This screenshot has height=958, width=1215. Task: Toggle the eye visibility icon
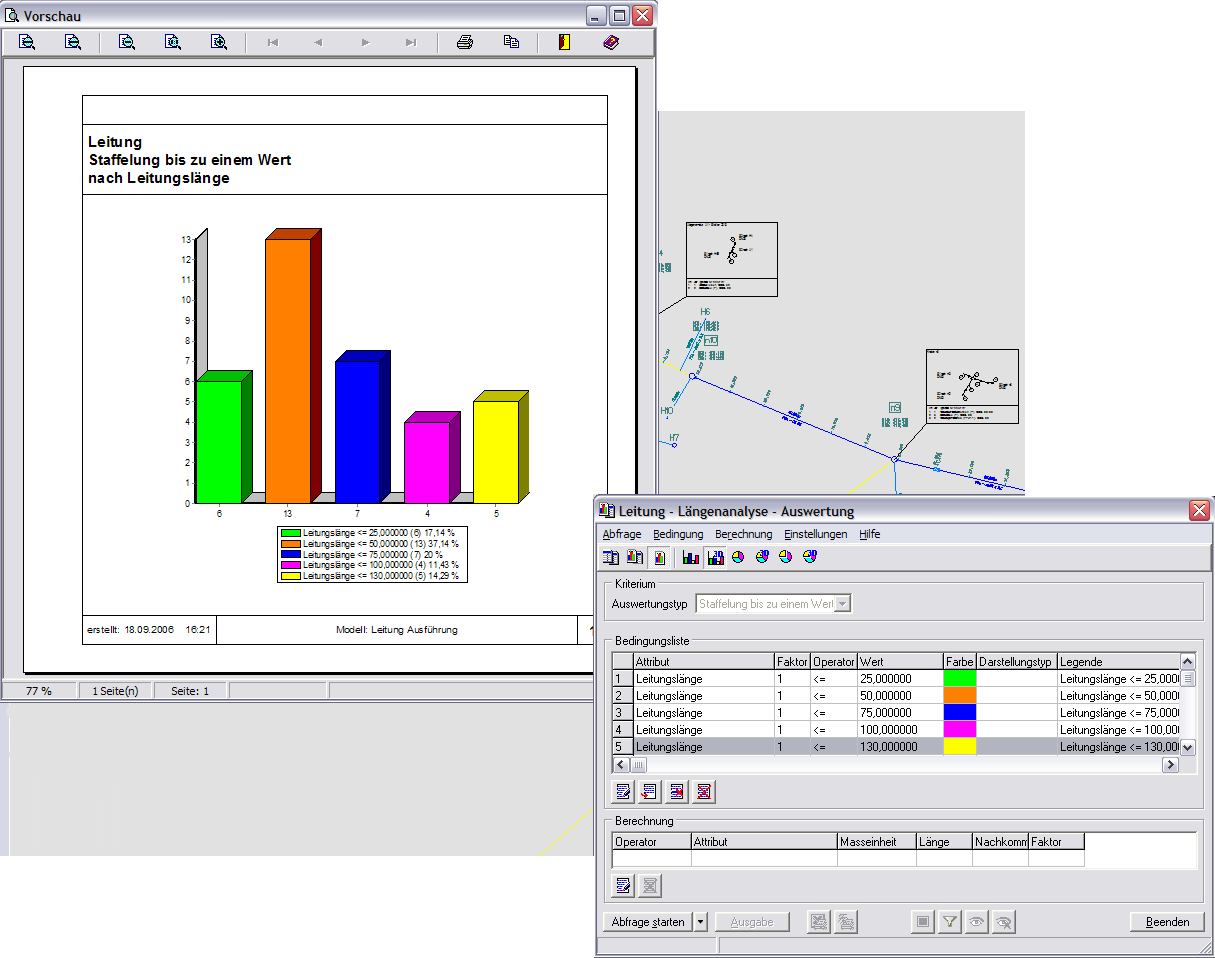point(977,922)
